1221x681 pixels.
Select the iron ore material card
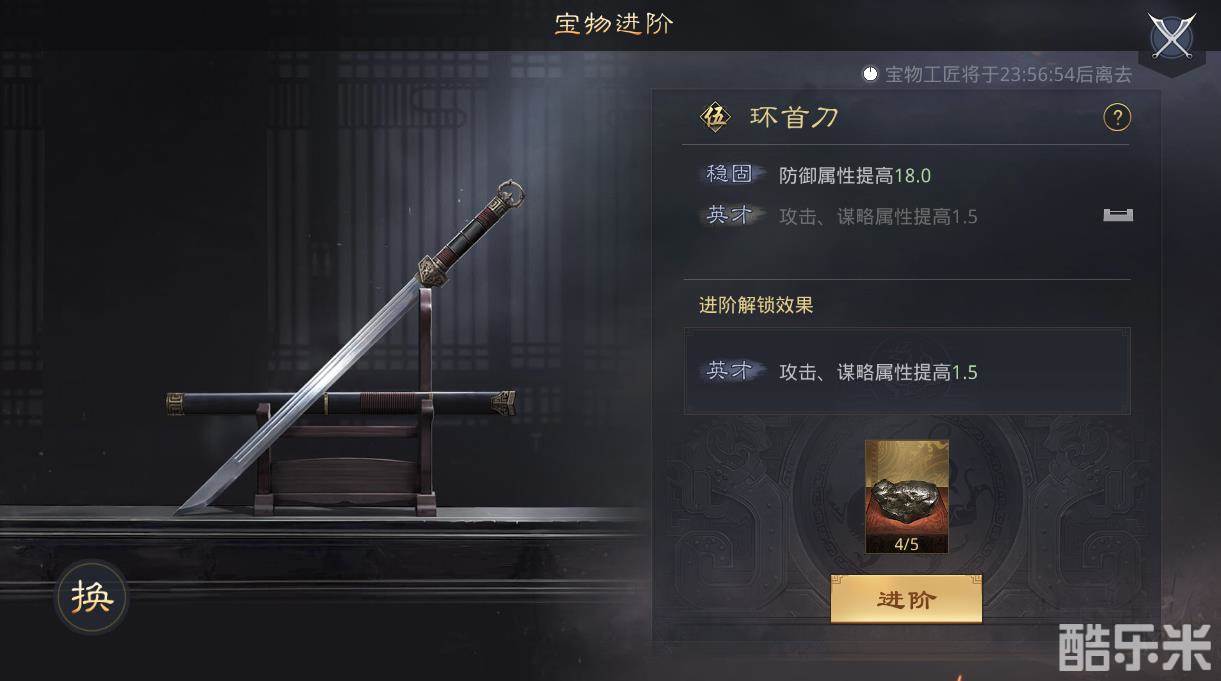[x=907, y=496]
